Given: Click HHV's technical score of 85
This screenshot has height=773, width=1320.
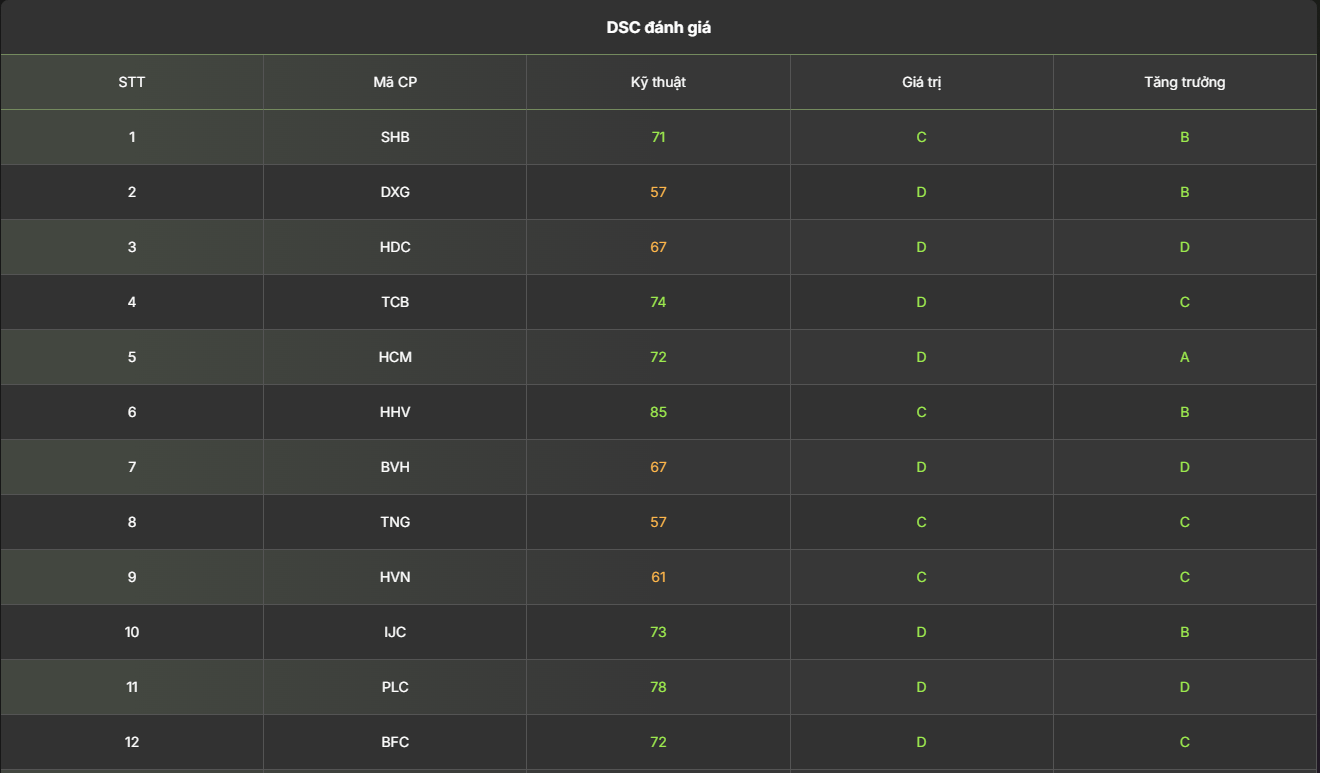Looking at the screenshot, I should click(658, 412).
